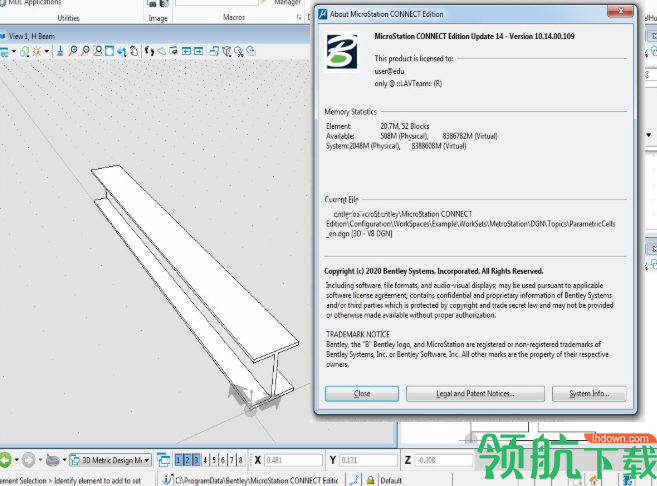Turn on view 4 in view group
The width and height of the screenshot is (657, 486).
pos(205,460)
